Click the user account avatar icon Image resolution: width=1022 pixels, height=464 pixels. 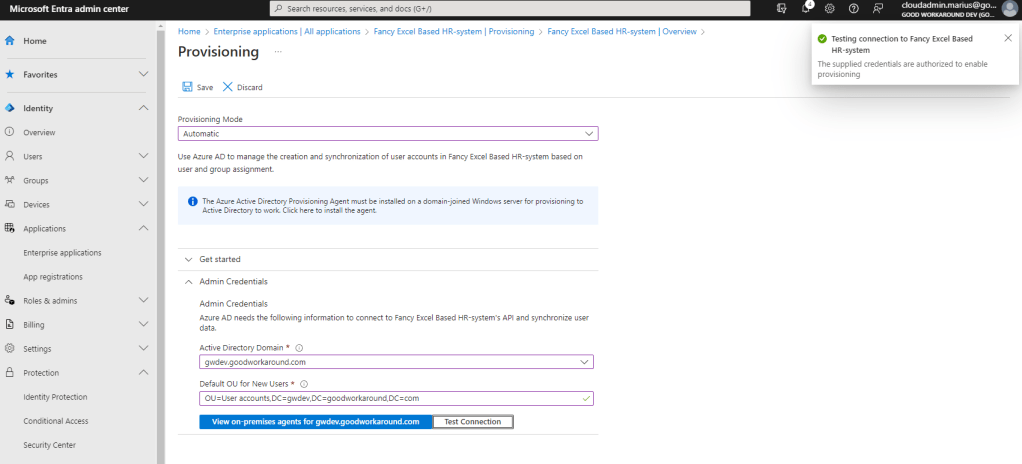(1010, 9)
